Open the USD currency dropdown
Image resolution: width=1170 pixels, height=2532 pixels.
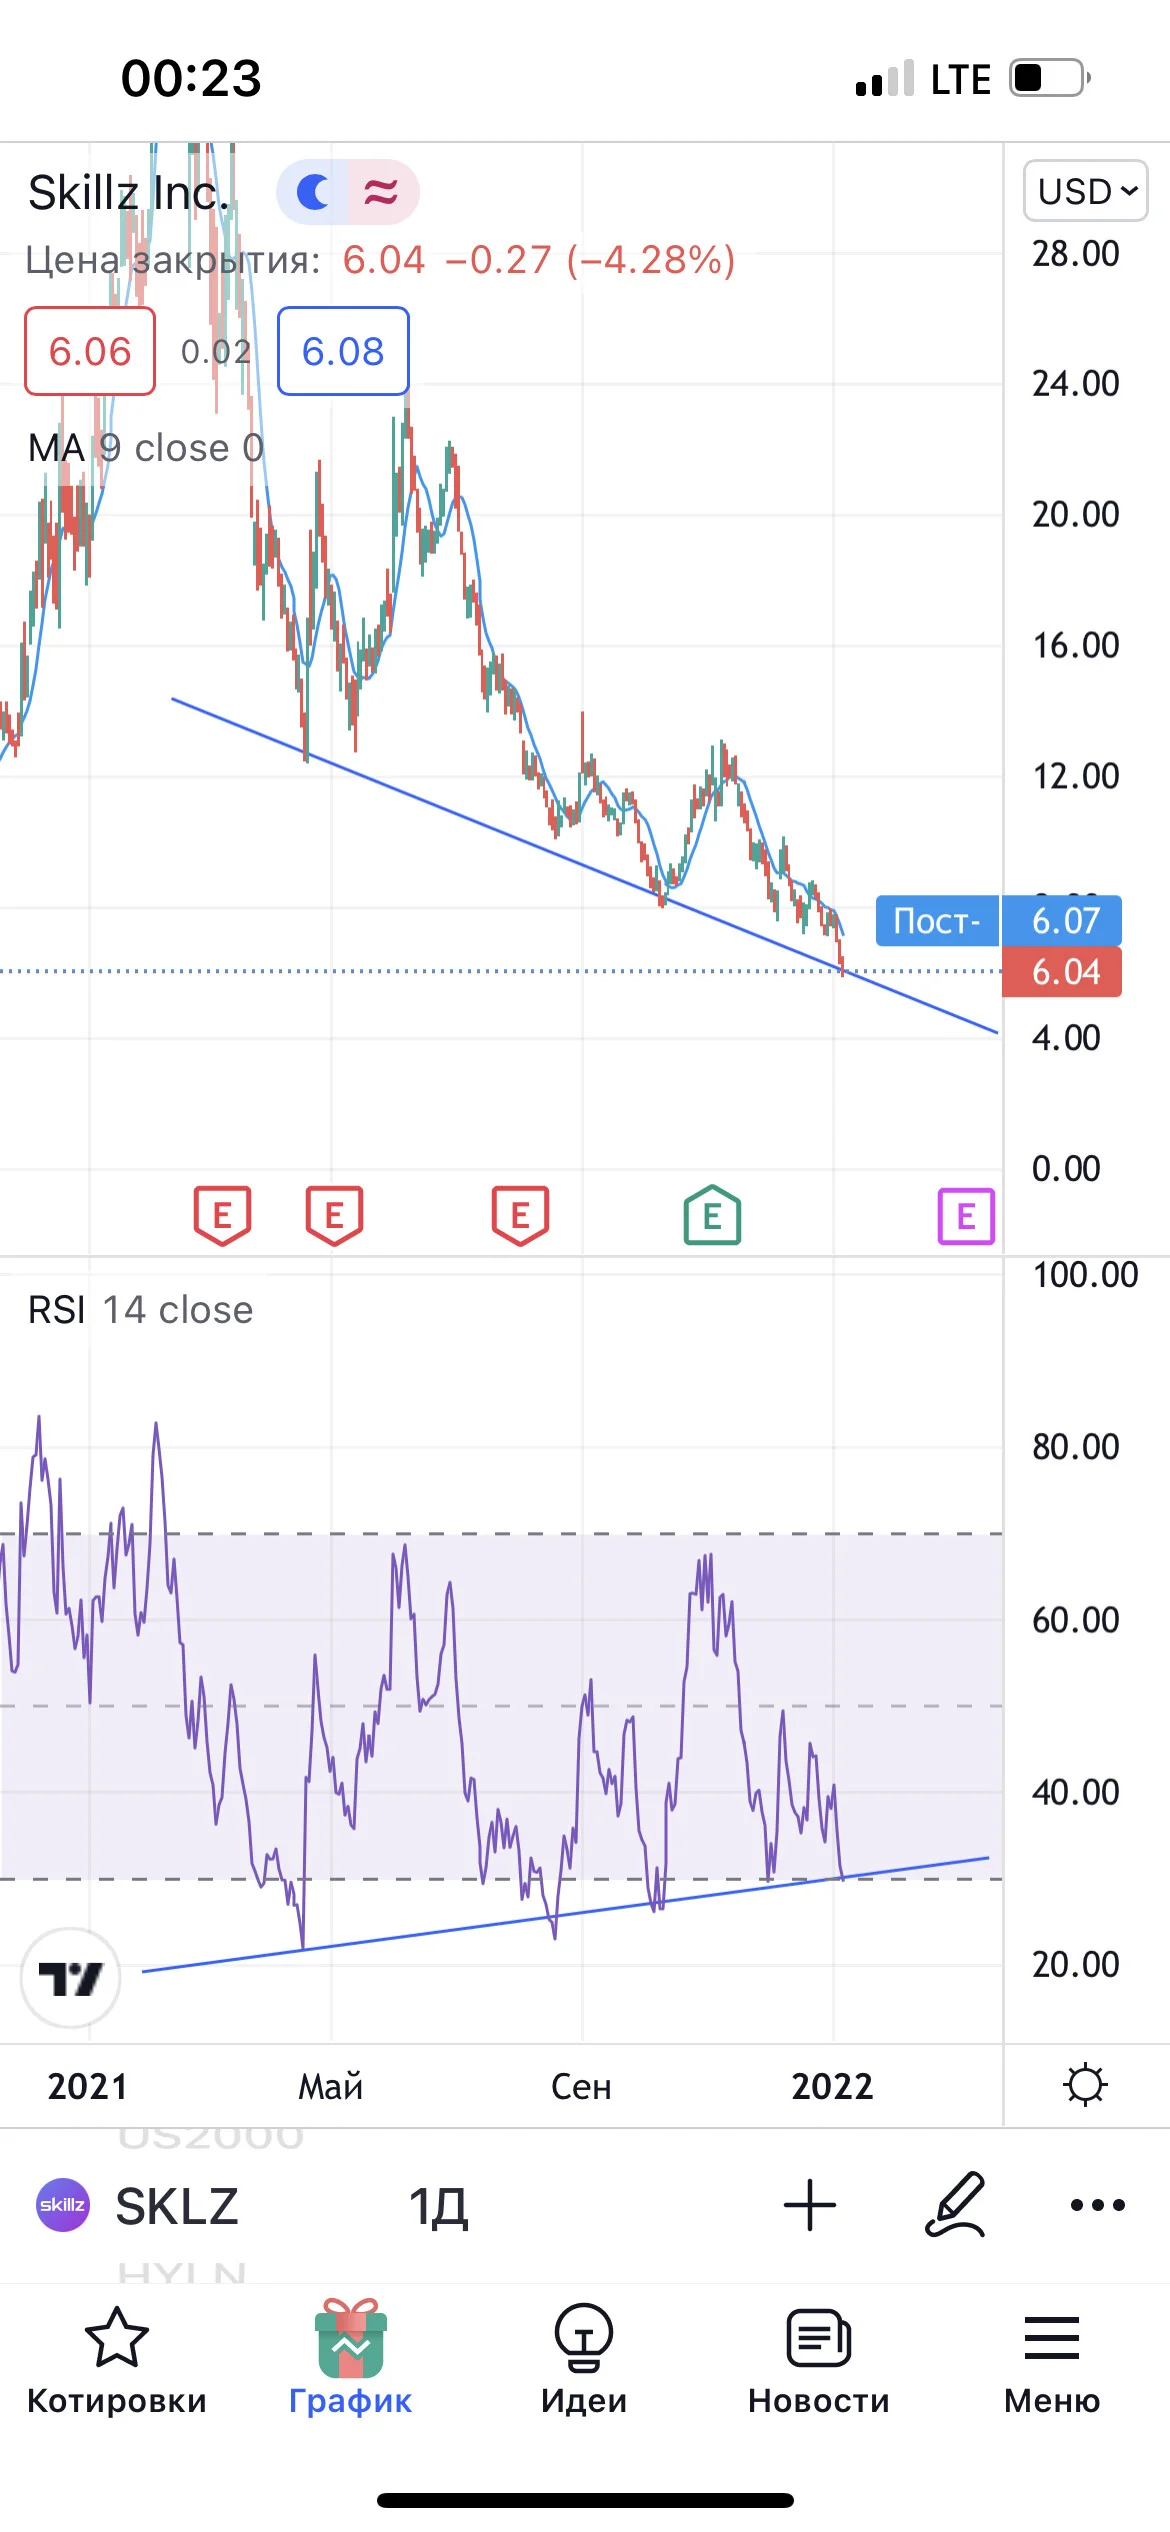coord(1085,190)
